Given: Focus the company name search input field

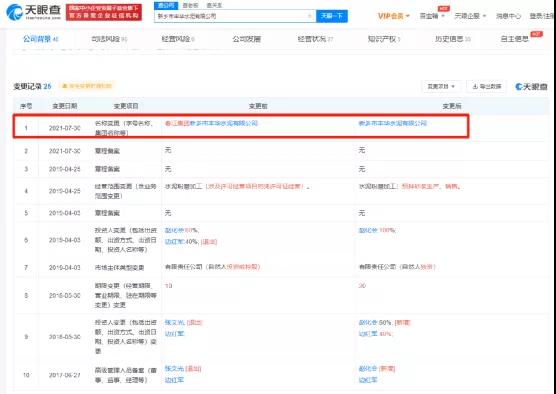Looking at the screenshot, I should (x=230, y=16).
